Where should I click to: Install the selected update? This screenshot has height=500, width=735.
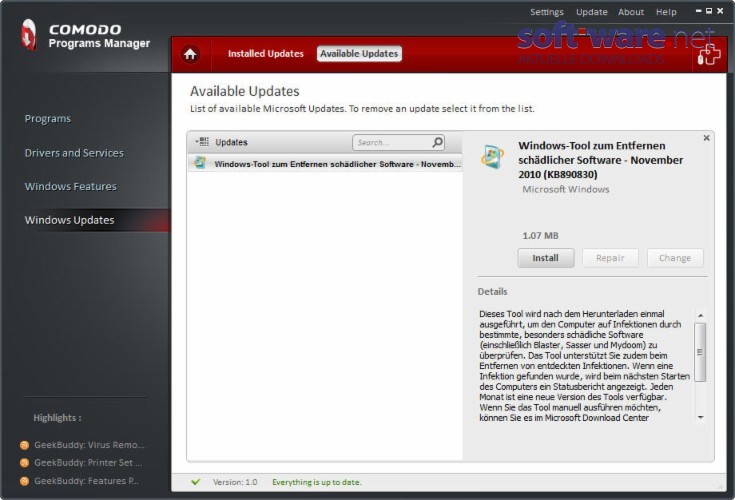pyautogui.click(x=546, y=258)
